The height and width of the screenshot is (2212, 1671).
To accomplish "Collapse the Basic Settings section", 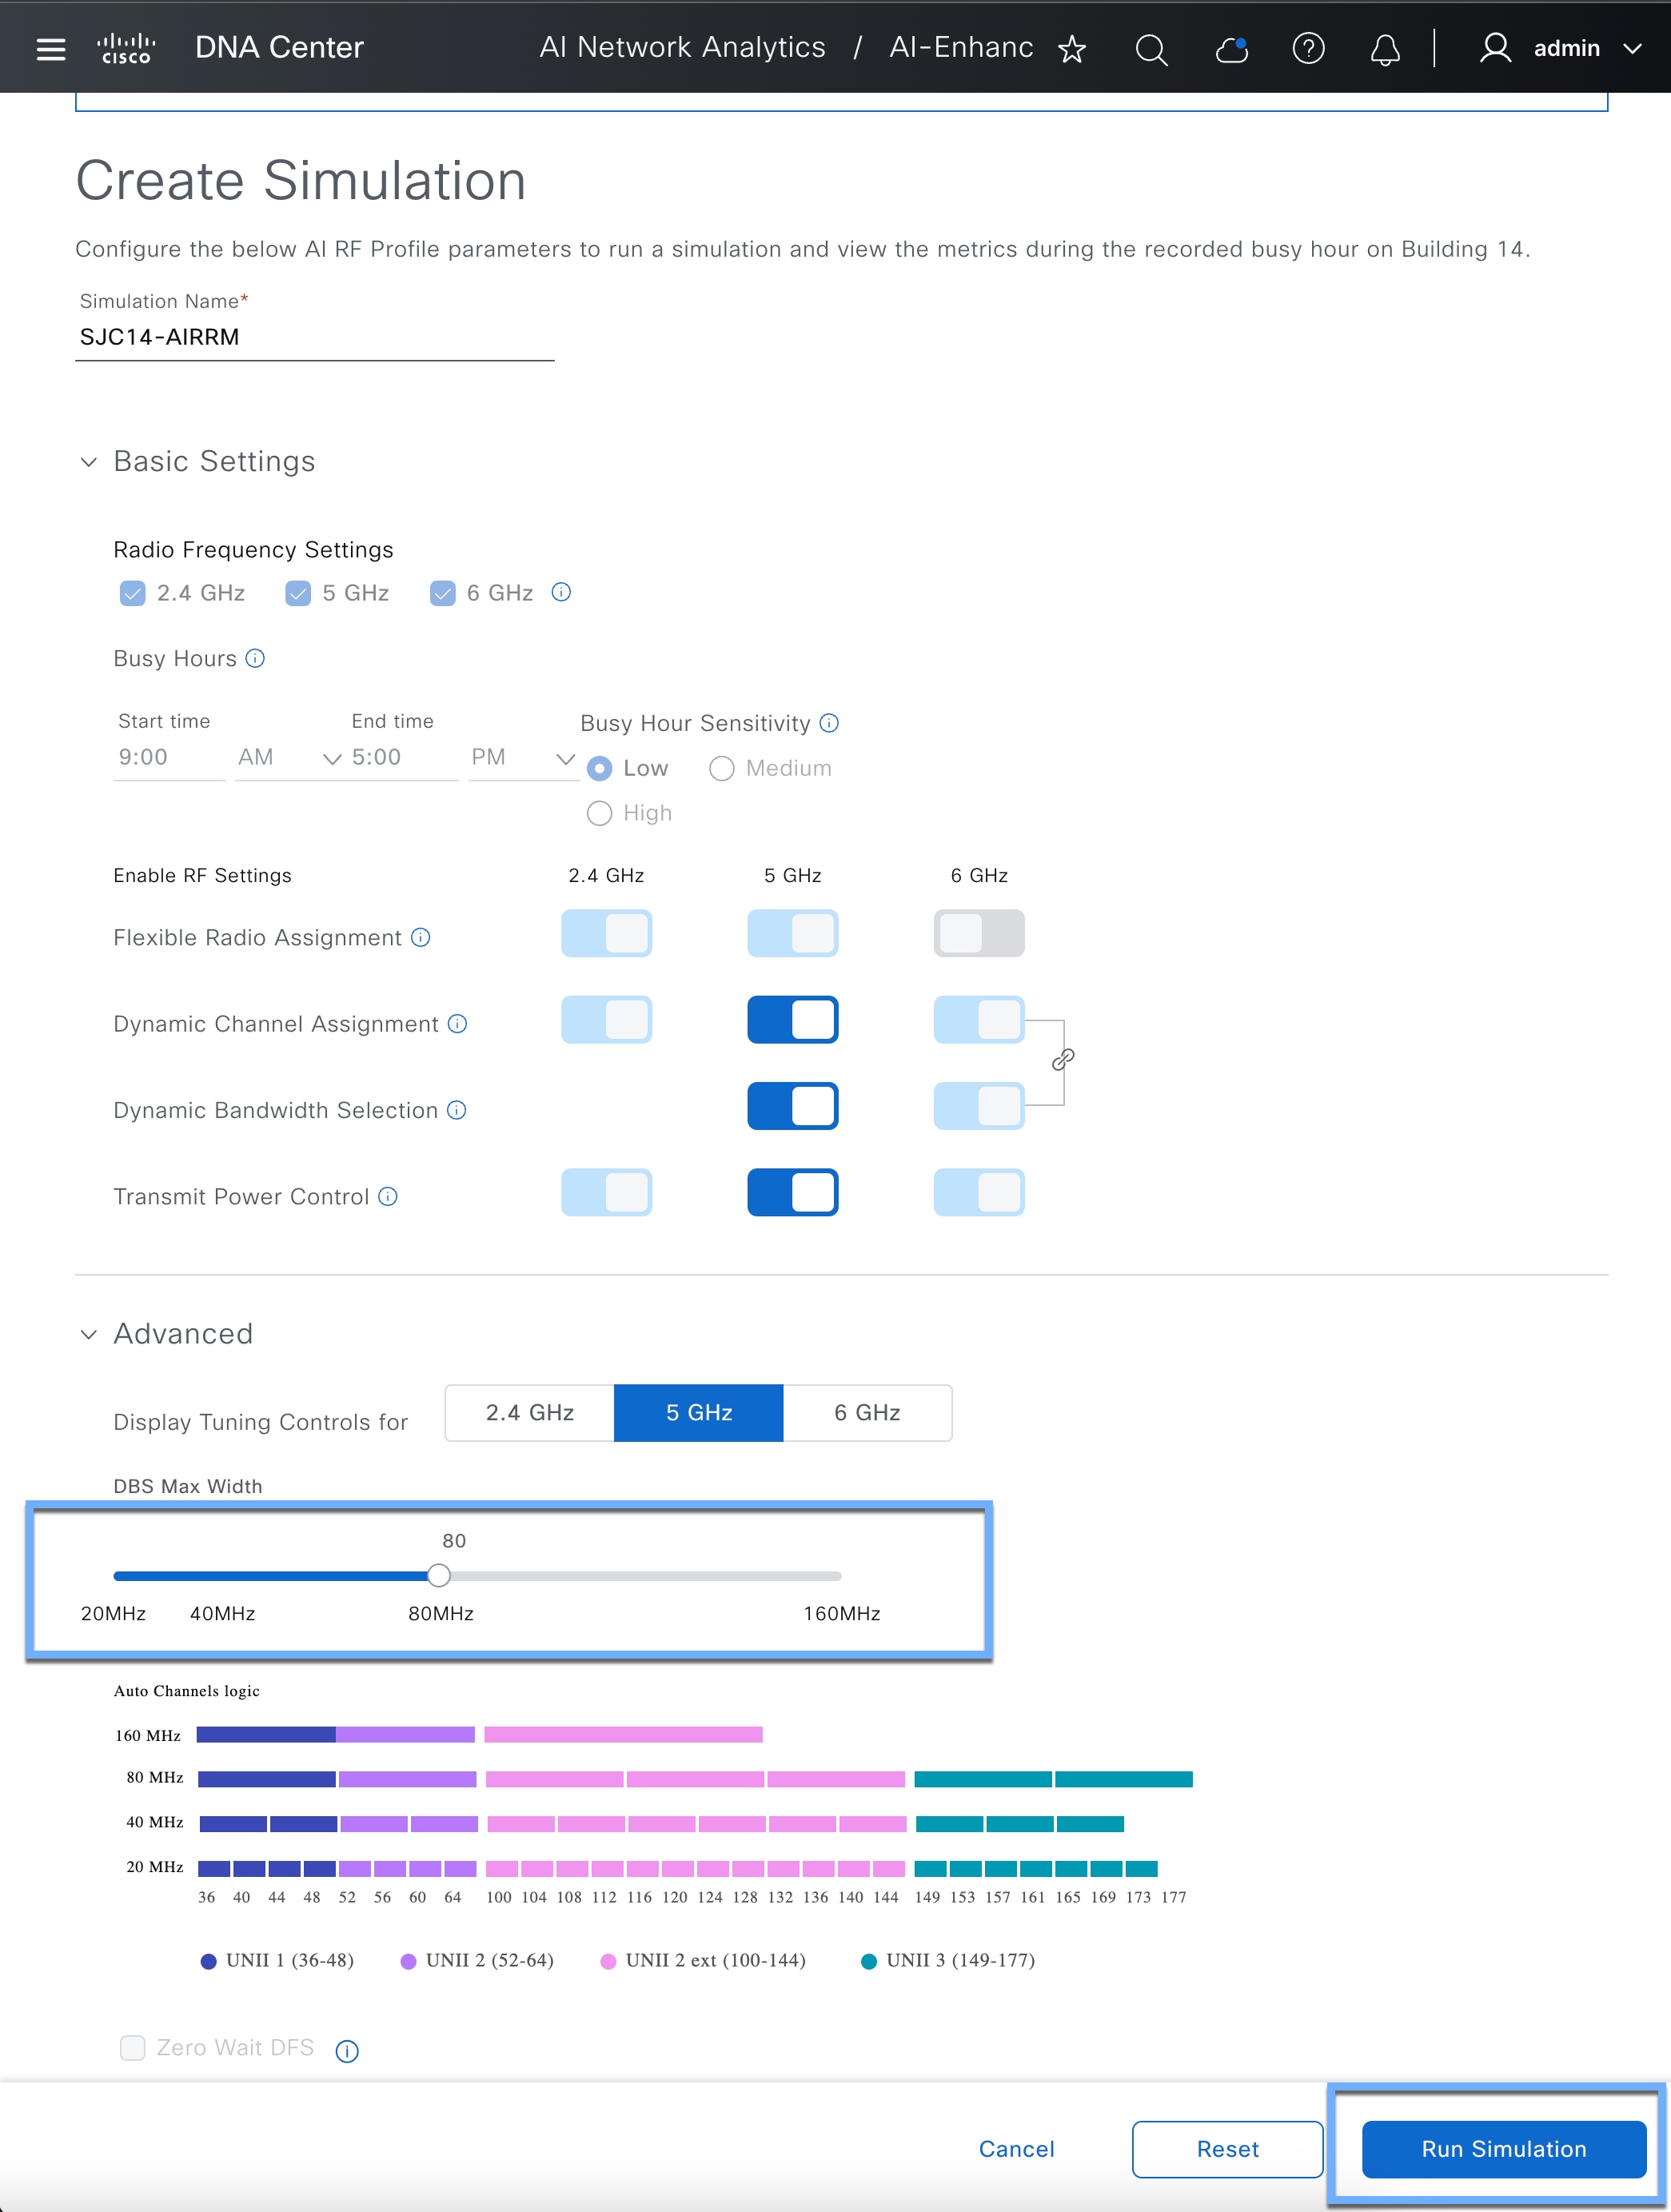I will point(88,462).
